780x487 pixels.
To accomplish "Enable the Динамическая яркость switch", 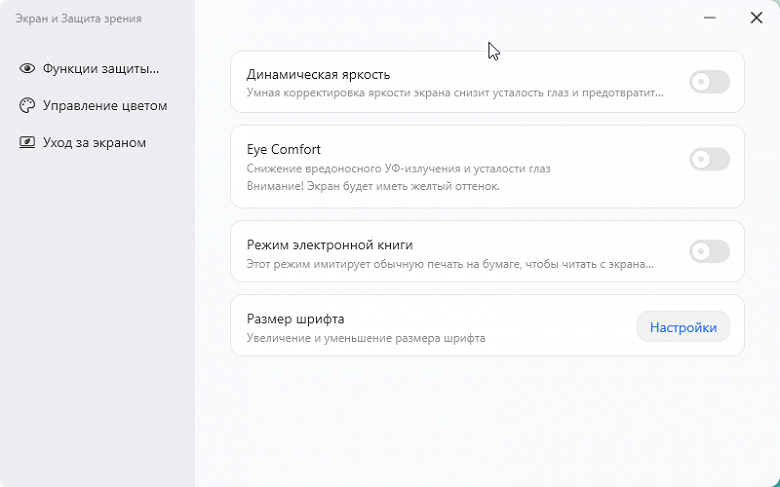I will click(709, 82).
